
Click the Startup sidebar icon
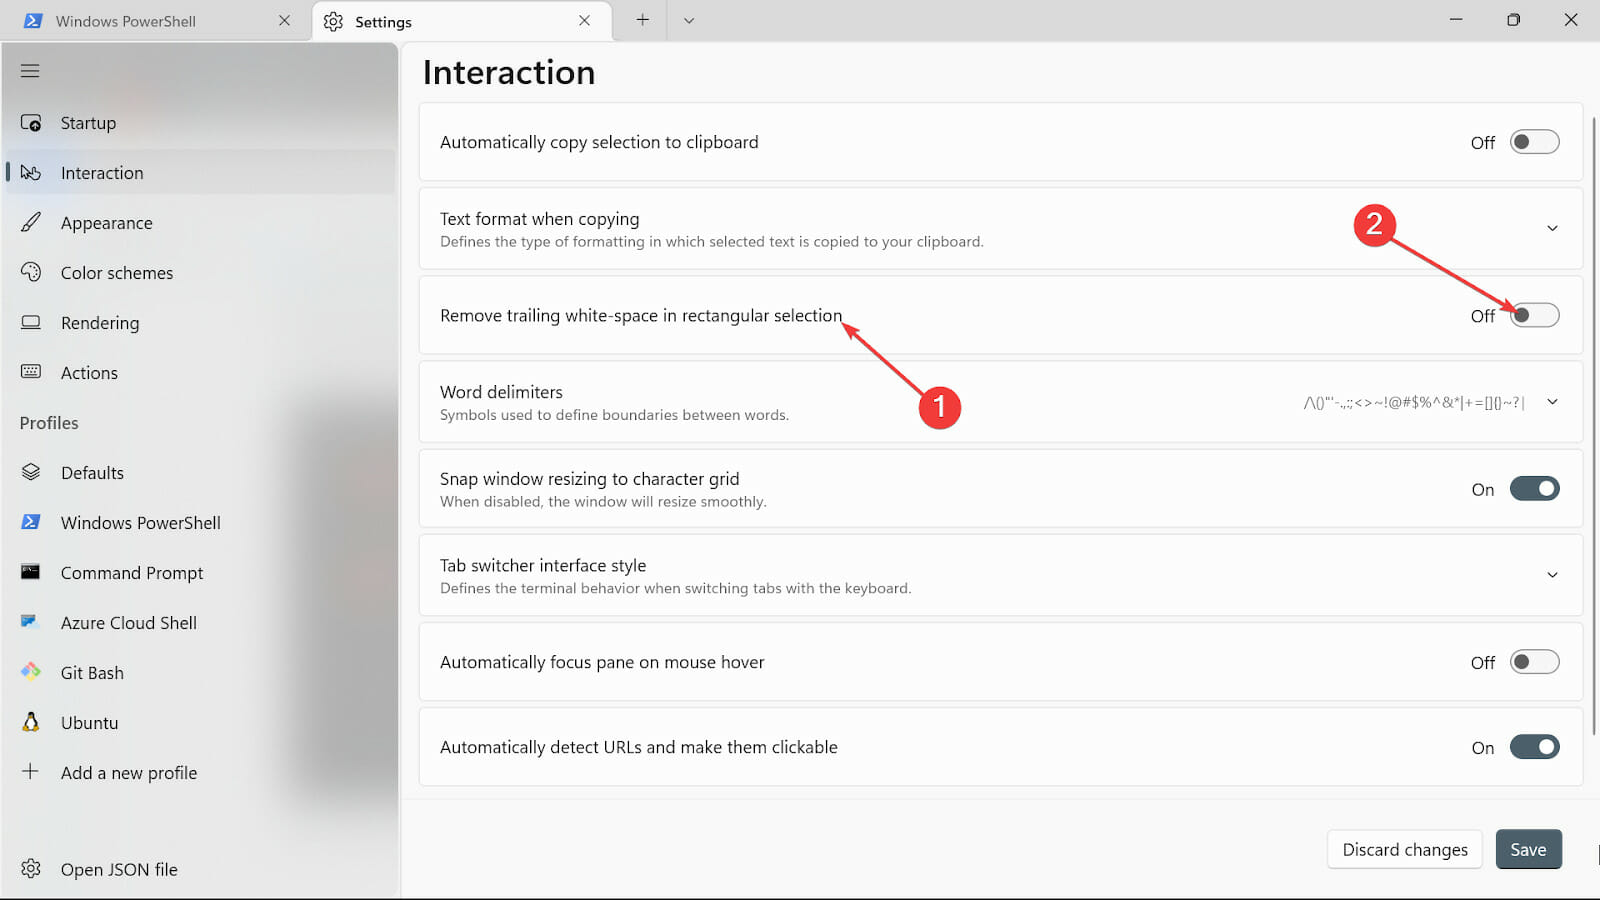[x=31, y=123]
